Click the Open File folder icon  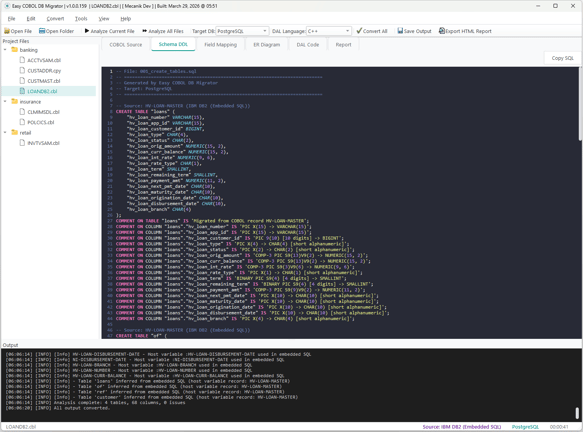7,31
